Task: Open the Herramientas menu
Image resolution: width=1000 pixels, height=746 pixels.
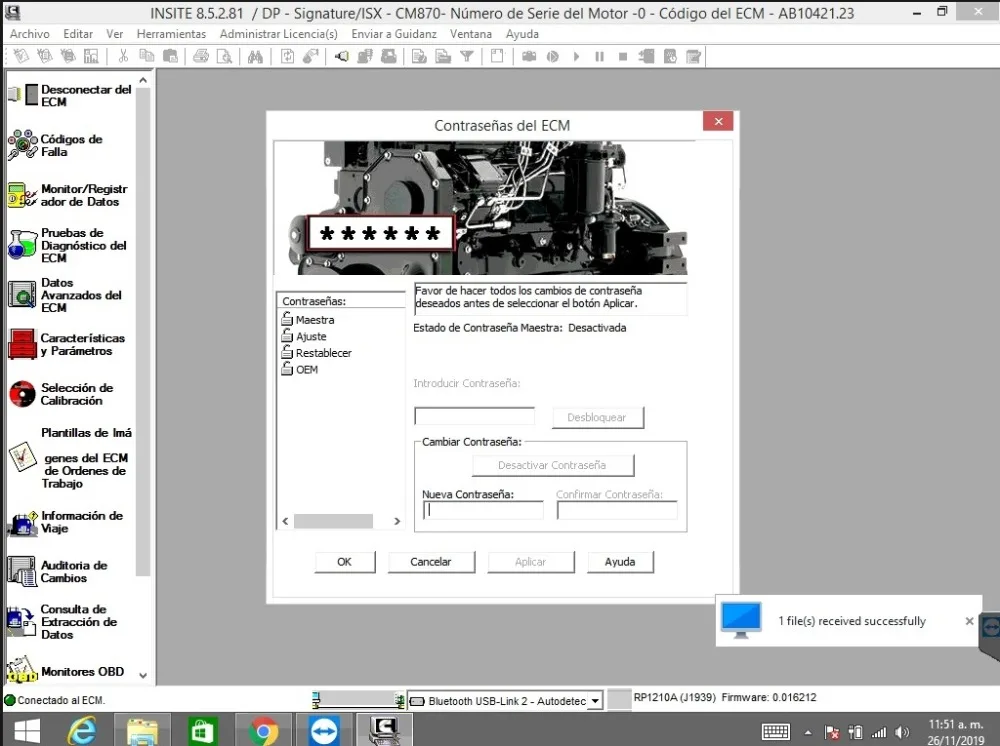Action: coord(171,34)
